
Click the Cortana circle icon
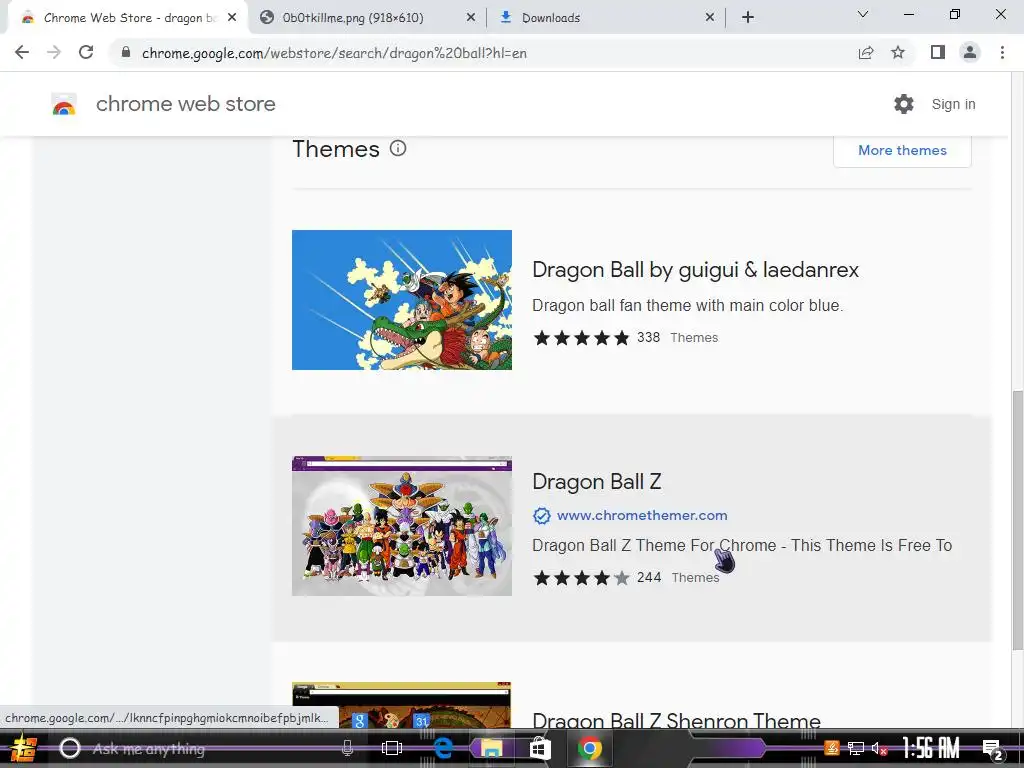pos(69,748)
